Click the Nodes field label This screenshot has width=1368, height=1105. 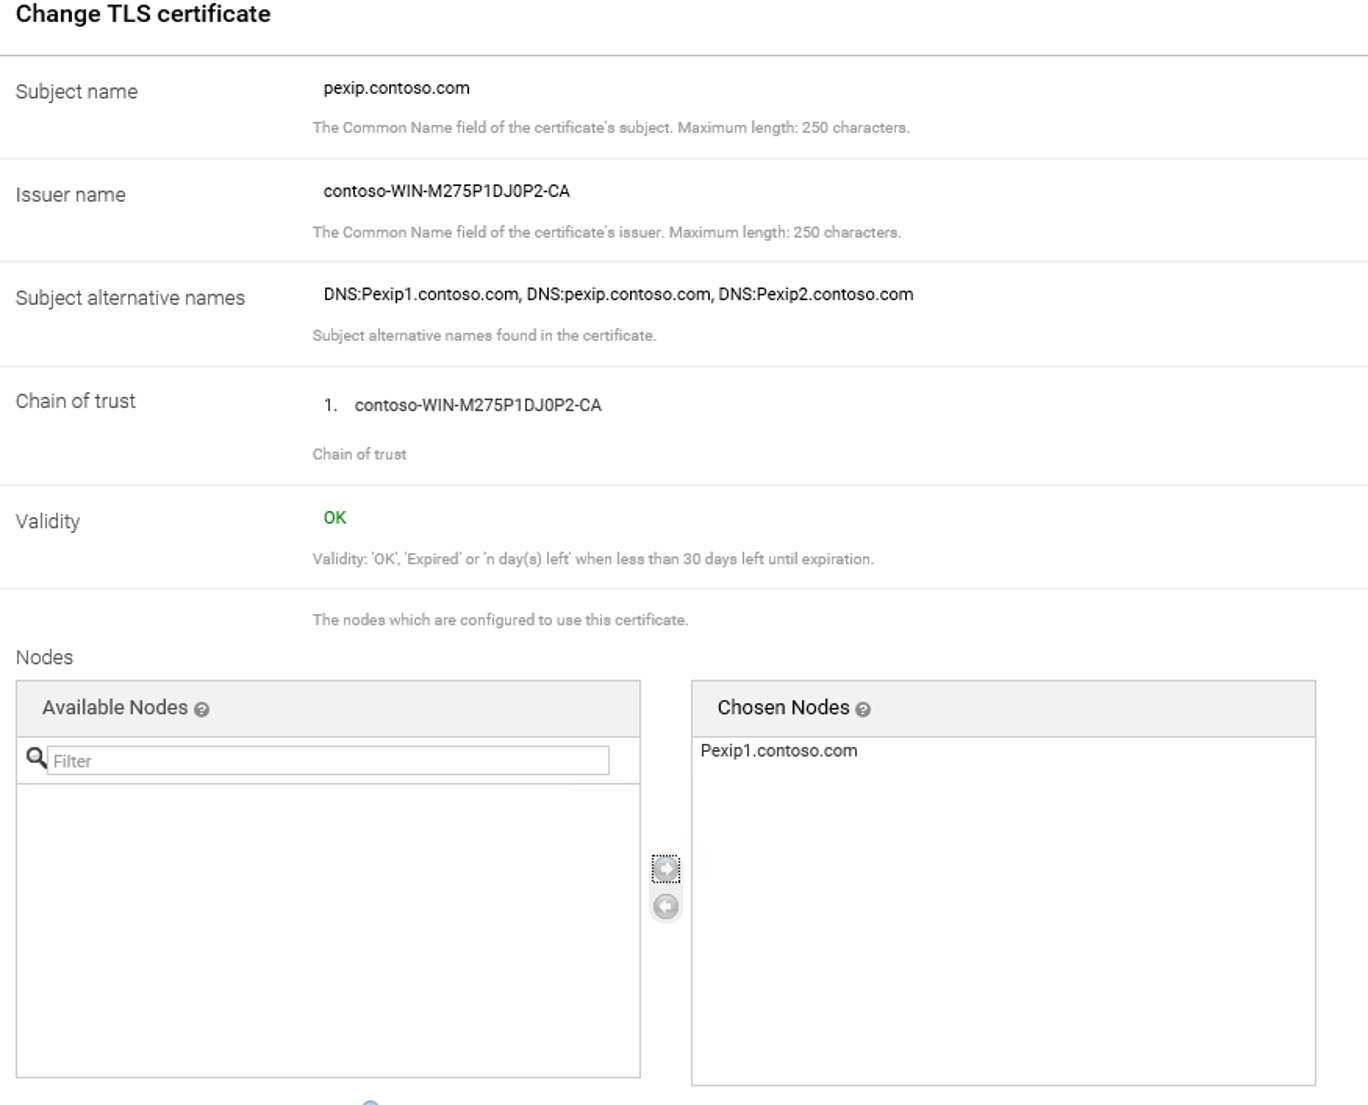[x=45, y=657]
